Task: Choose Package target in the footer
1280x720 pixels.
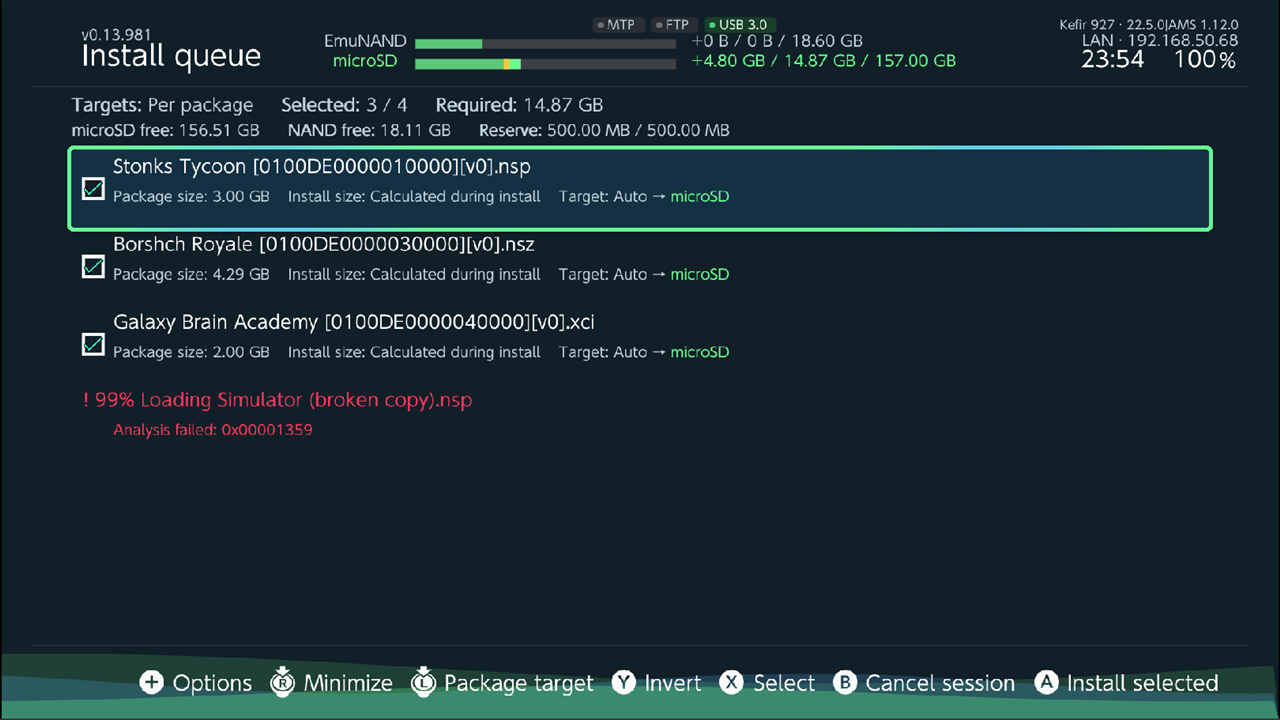Action: (519, 684)
